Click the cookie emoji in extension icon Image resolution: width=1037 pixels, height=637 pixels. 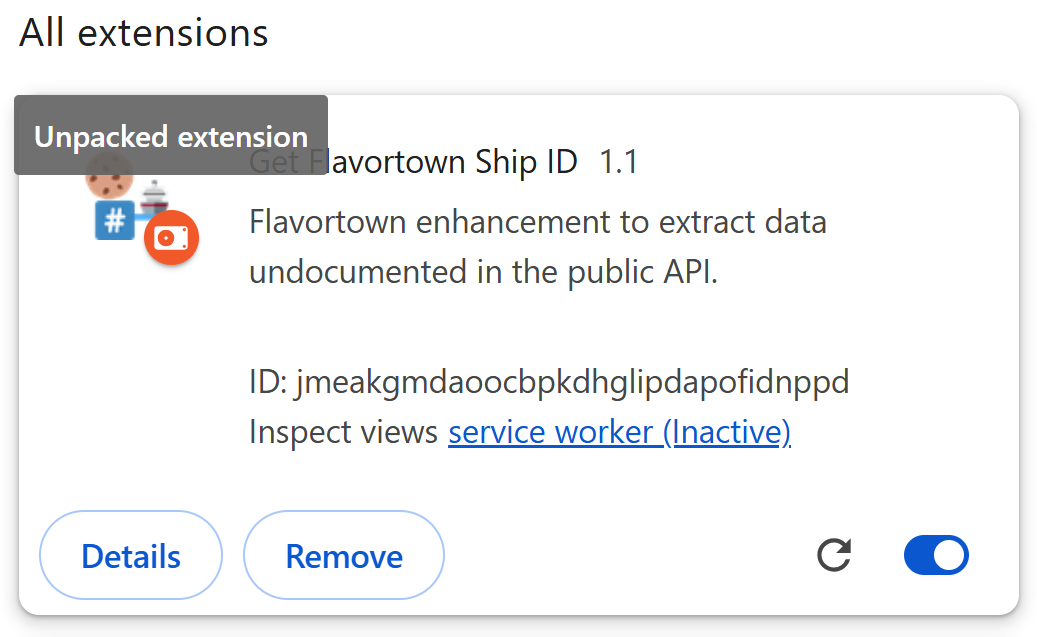pyautogui.click(x=109, y=179)
